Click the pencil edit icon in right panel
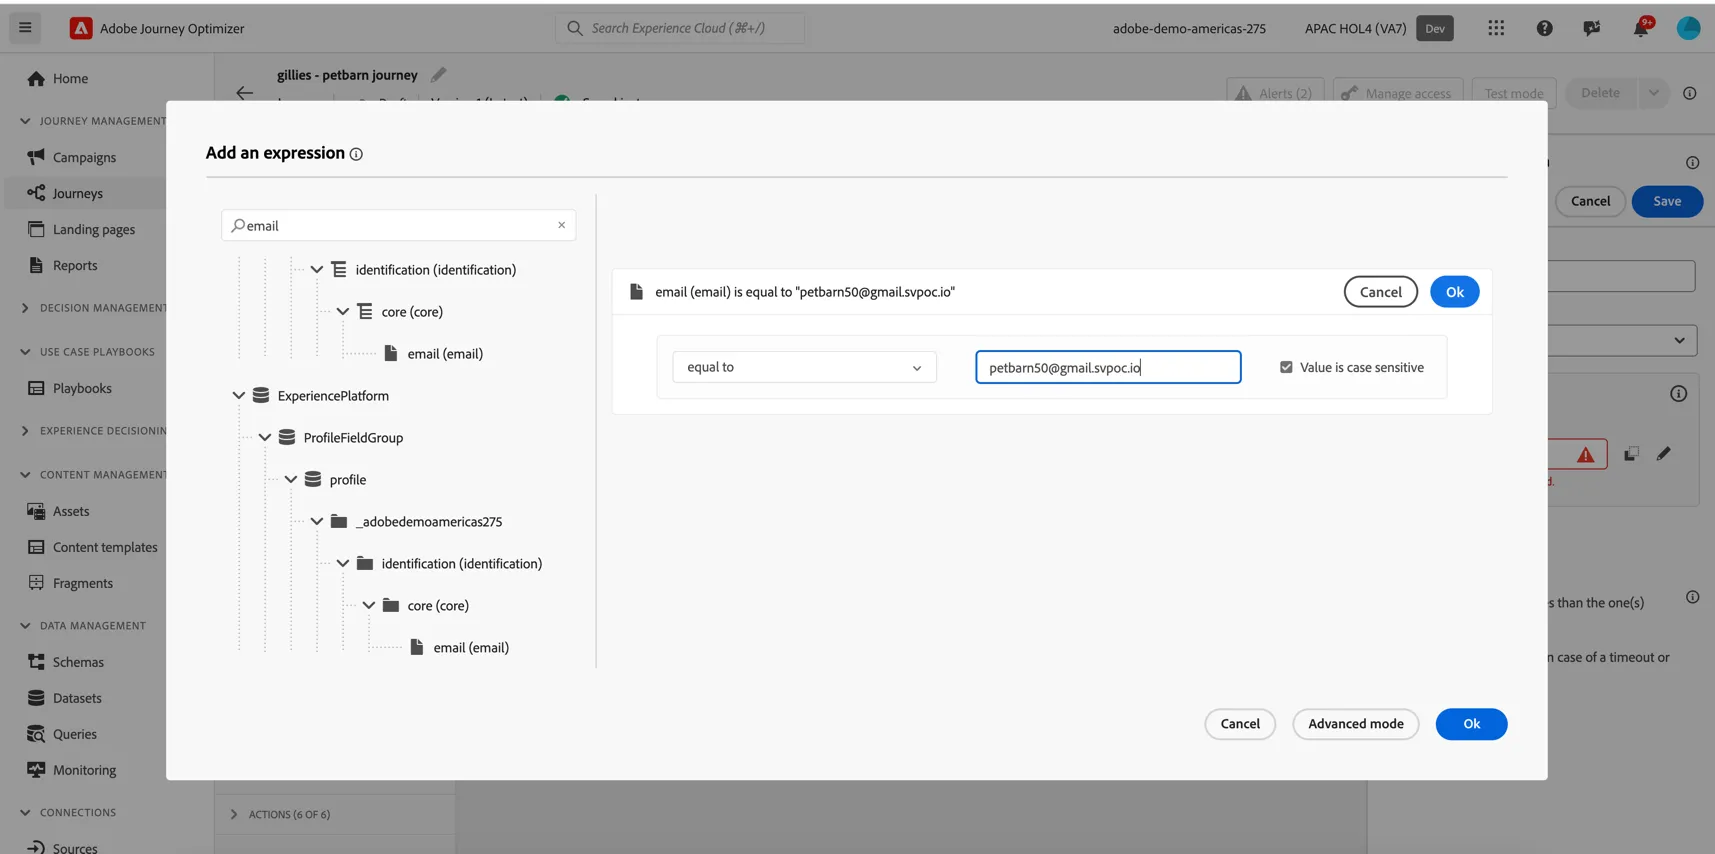The image size is (1715, 854). pos(1664,454)
